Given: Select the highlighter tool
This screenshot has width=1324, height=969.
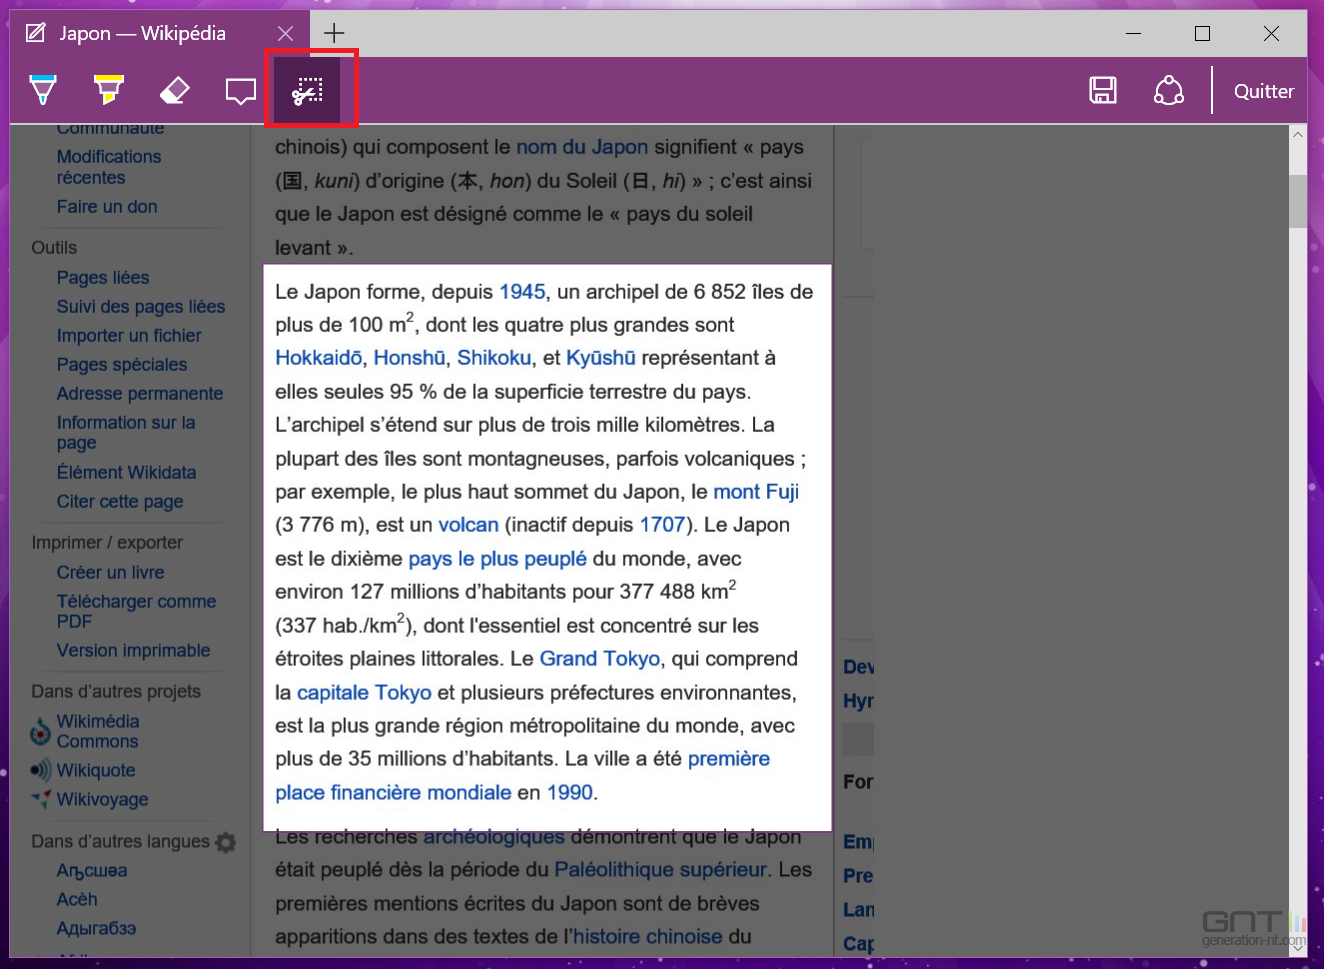Looking at the screenshot, I should [108, 89].
